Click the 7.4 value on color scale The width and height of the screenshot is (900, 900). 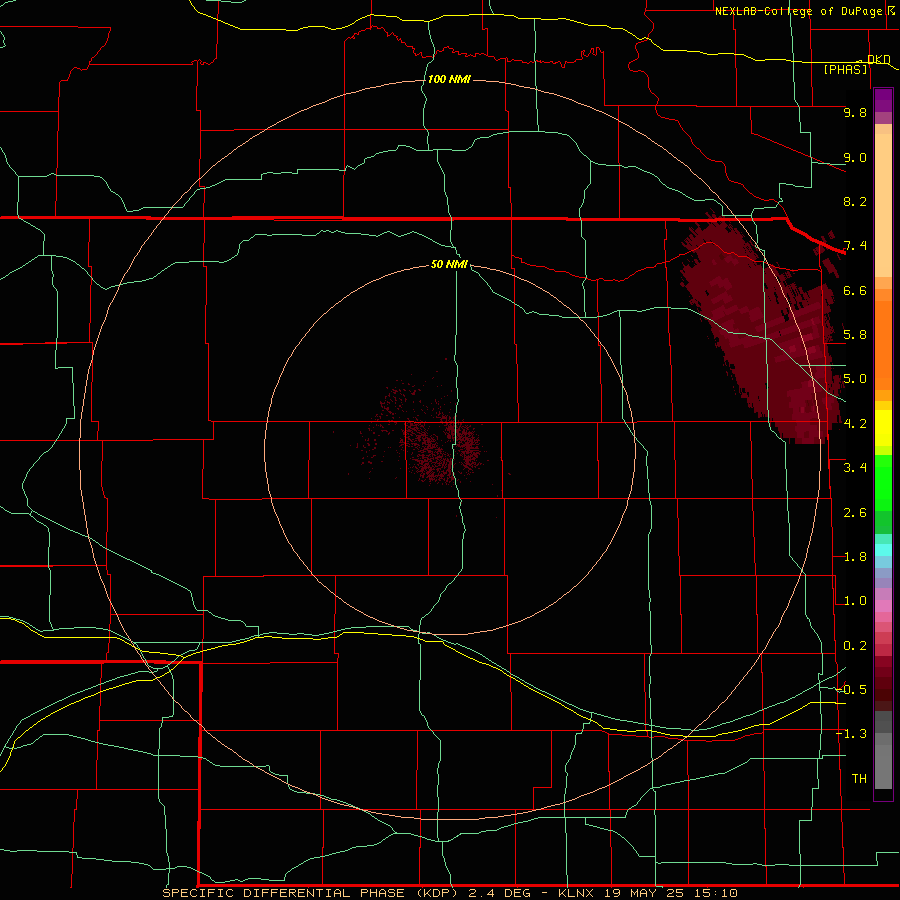tap(855, 246)
